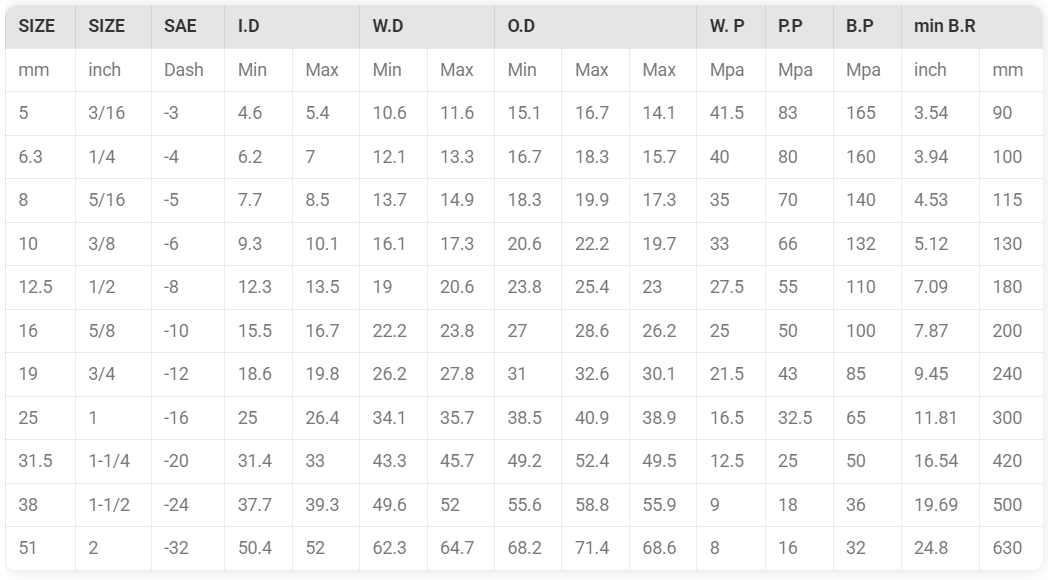Image resolution: width=1050 pixels, height=580 pixels.
Task: Select the -4 SAE dash cell
Action: click(188, 157)
